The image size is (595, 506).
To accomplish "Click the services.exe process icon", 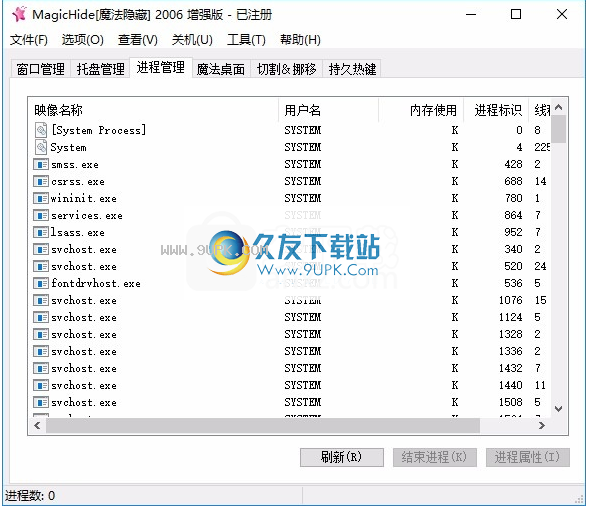I will [x=41, y=215].
